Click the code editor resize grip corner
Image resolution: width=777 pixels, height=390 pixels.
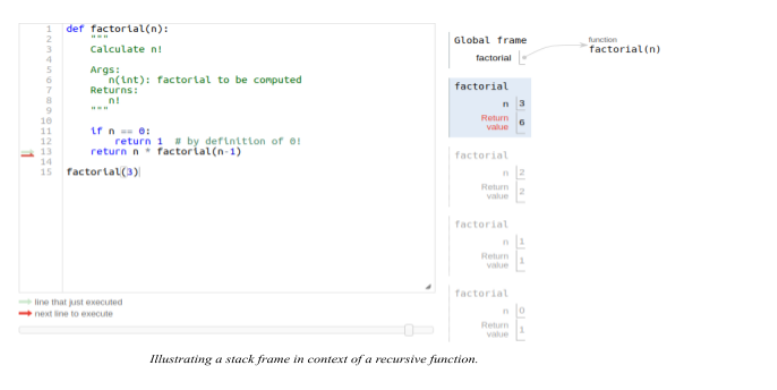point(428,286)
